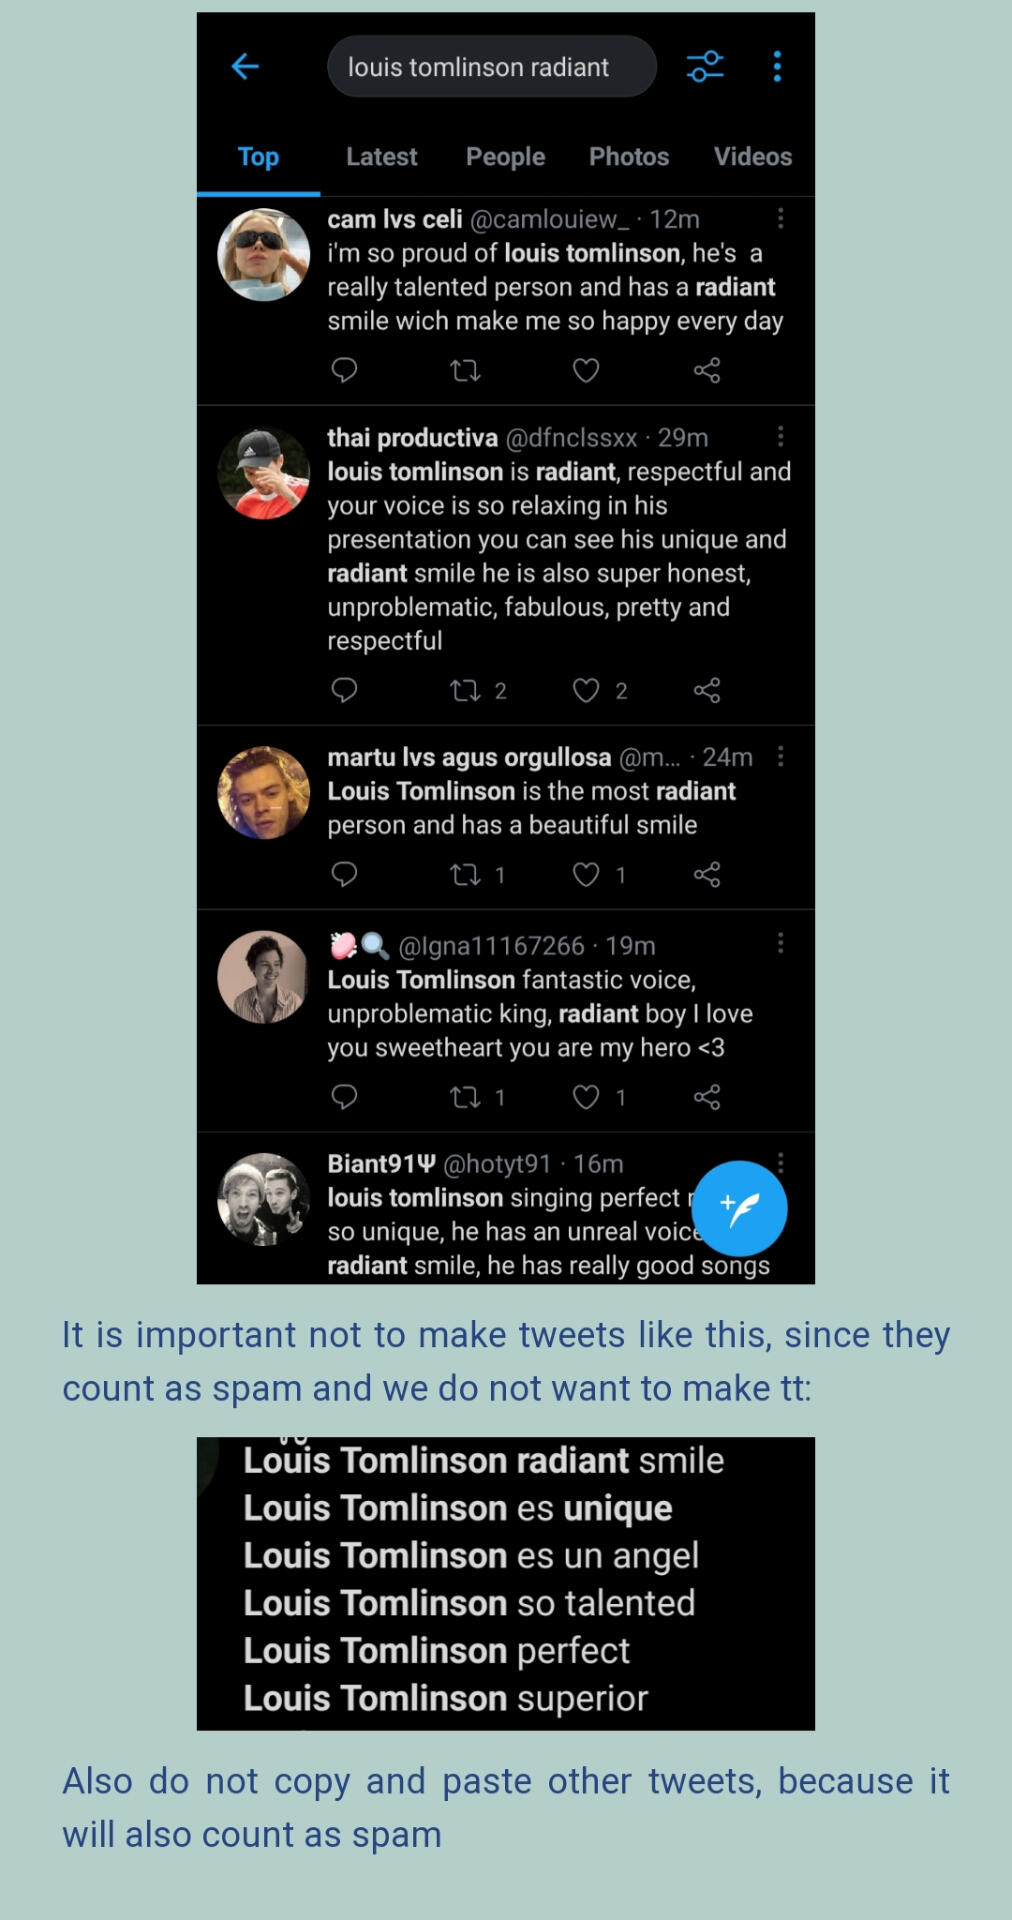Like the martu lvs agus orgullosa tweet
This screenshot has width=1012, height=1920.
(x=586, y=875)
